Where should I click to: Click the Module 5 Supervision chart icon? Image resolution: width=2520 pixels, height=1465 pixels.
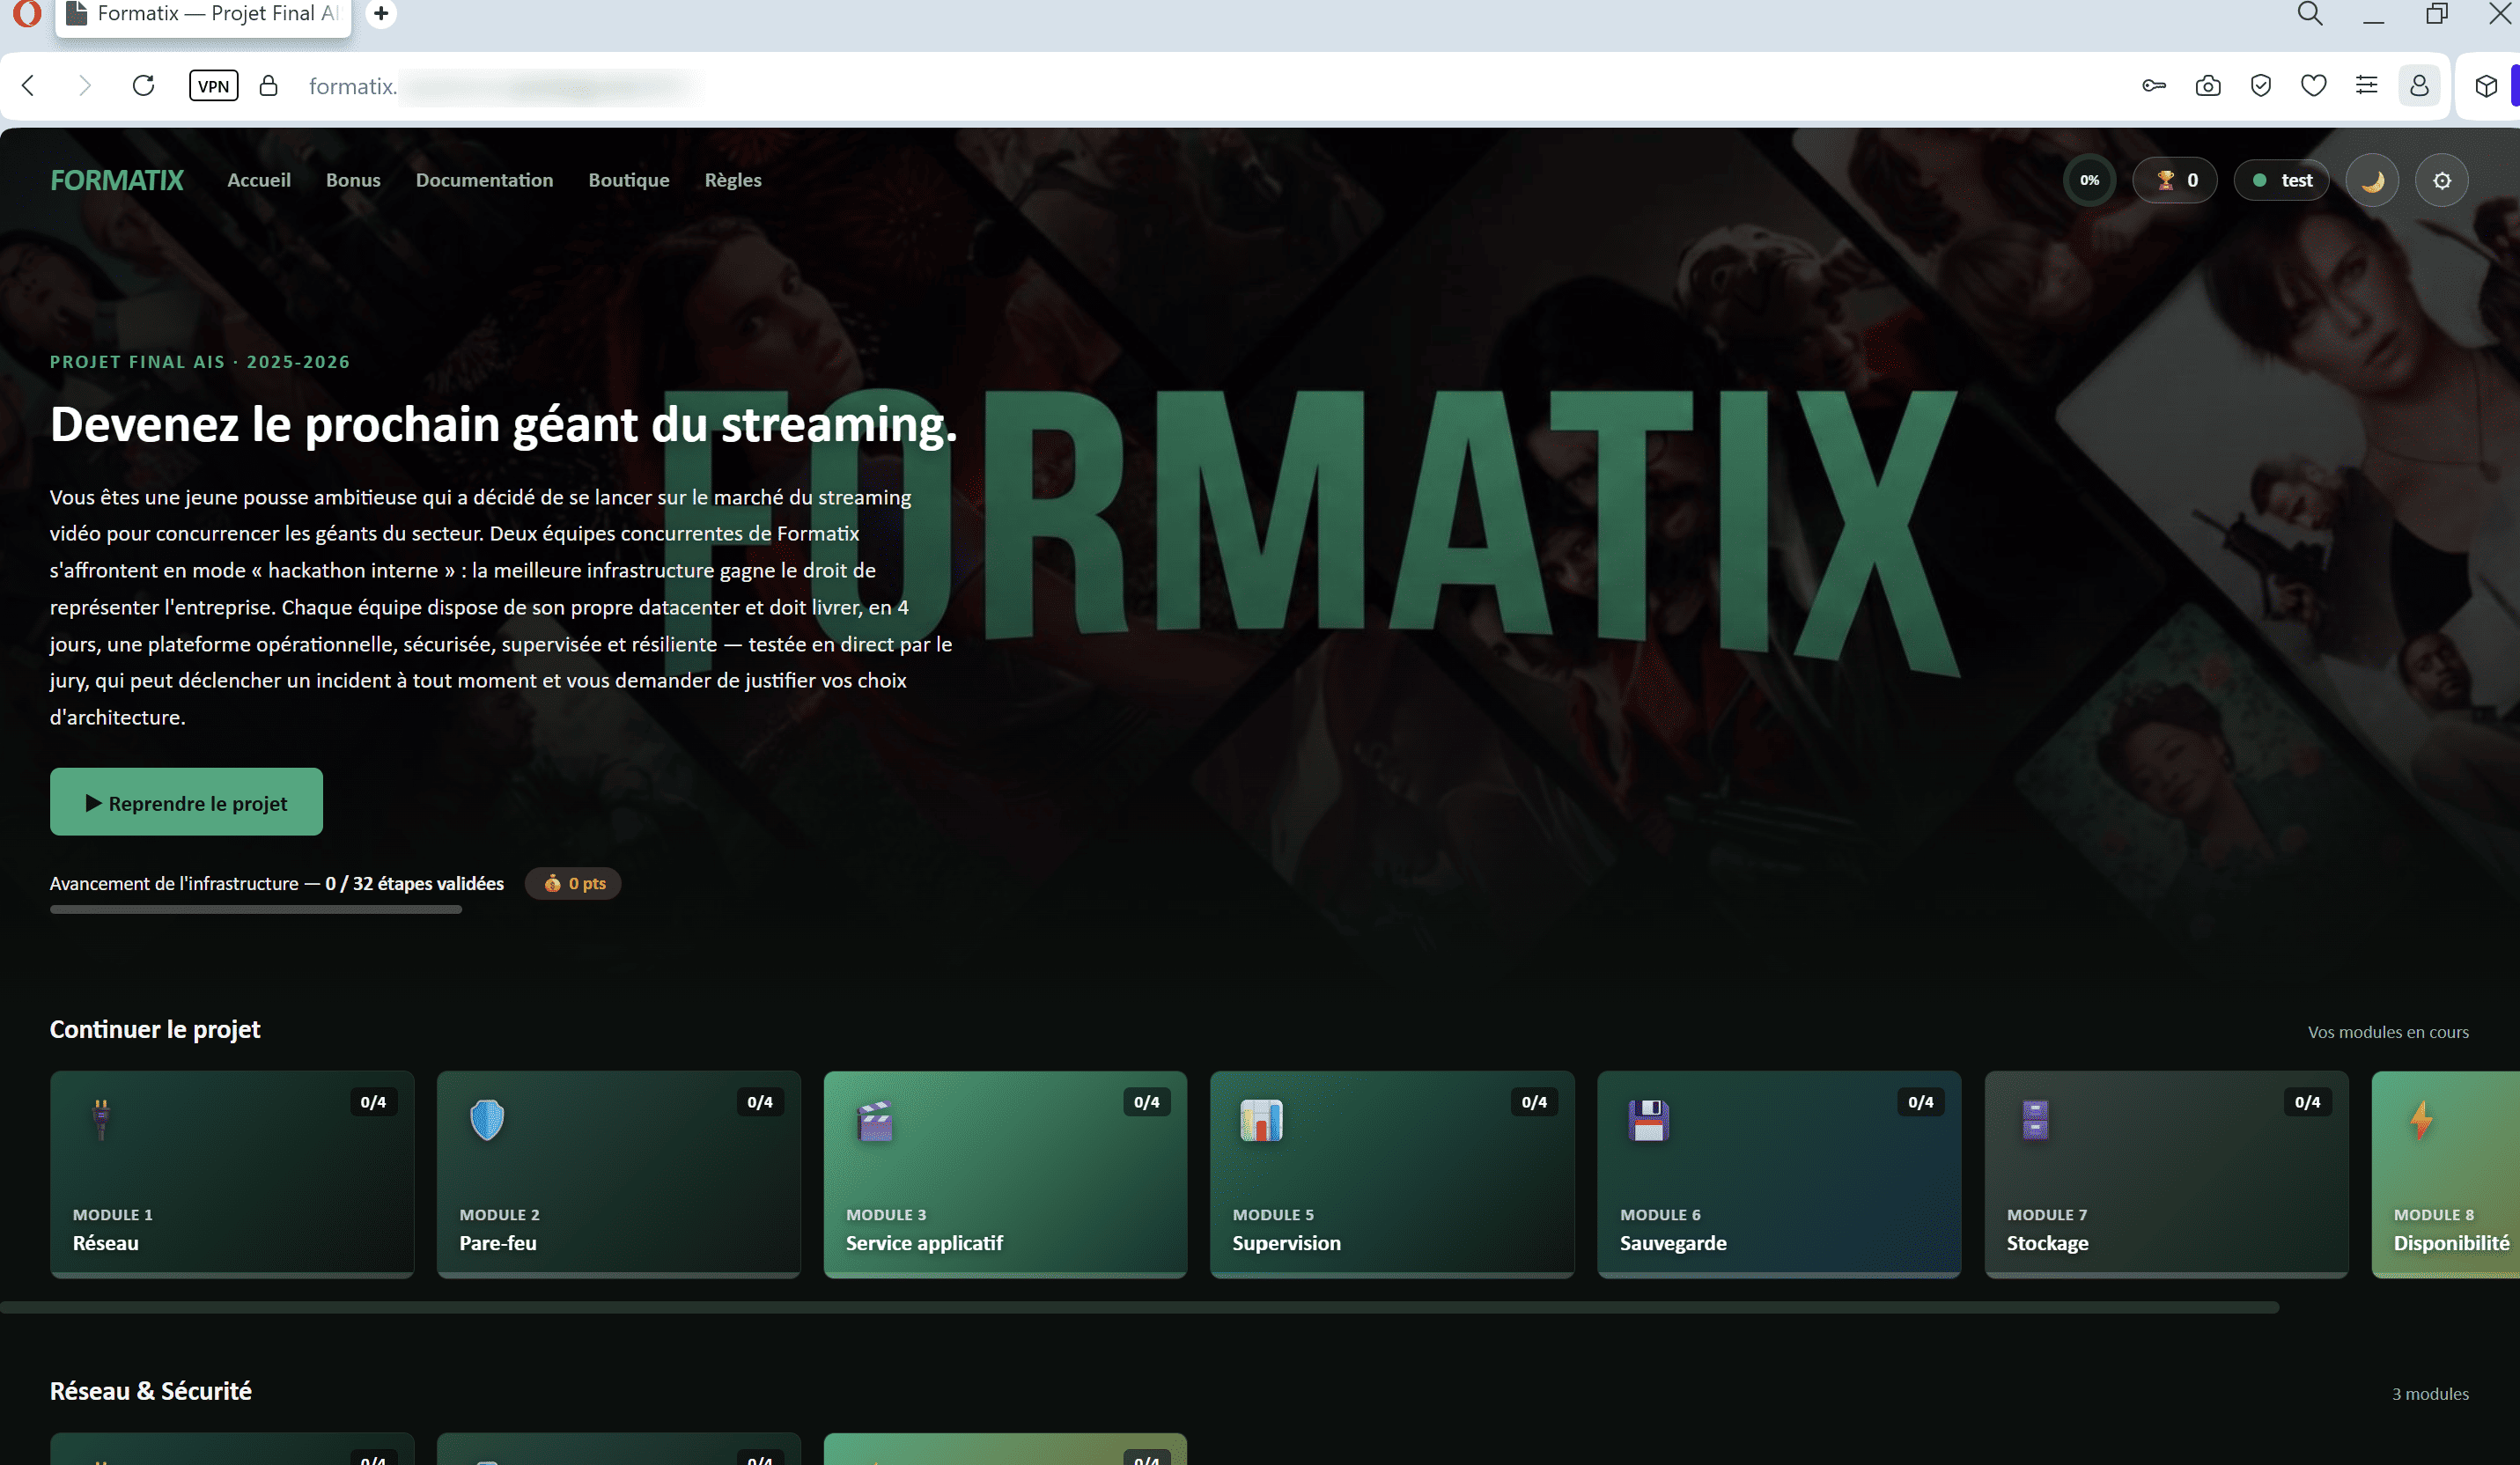1261,1120
